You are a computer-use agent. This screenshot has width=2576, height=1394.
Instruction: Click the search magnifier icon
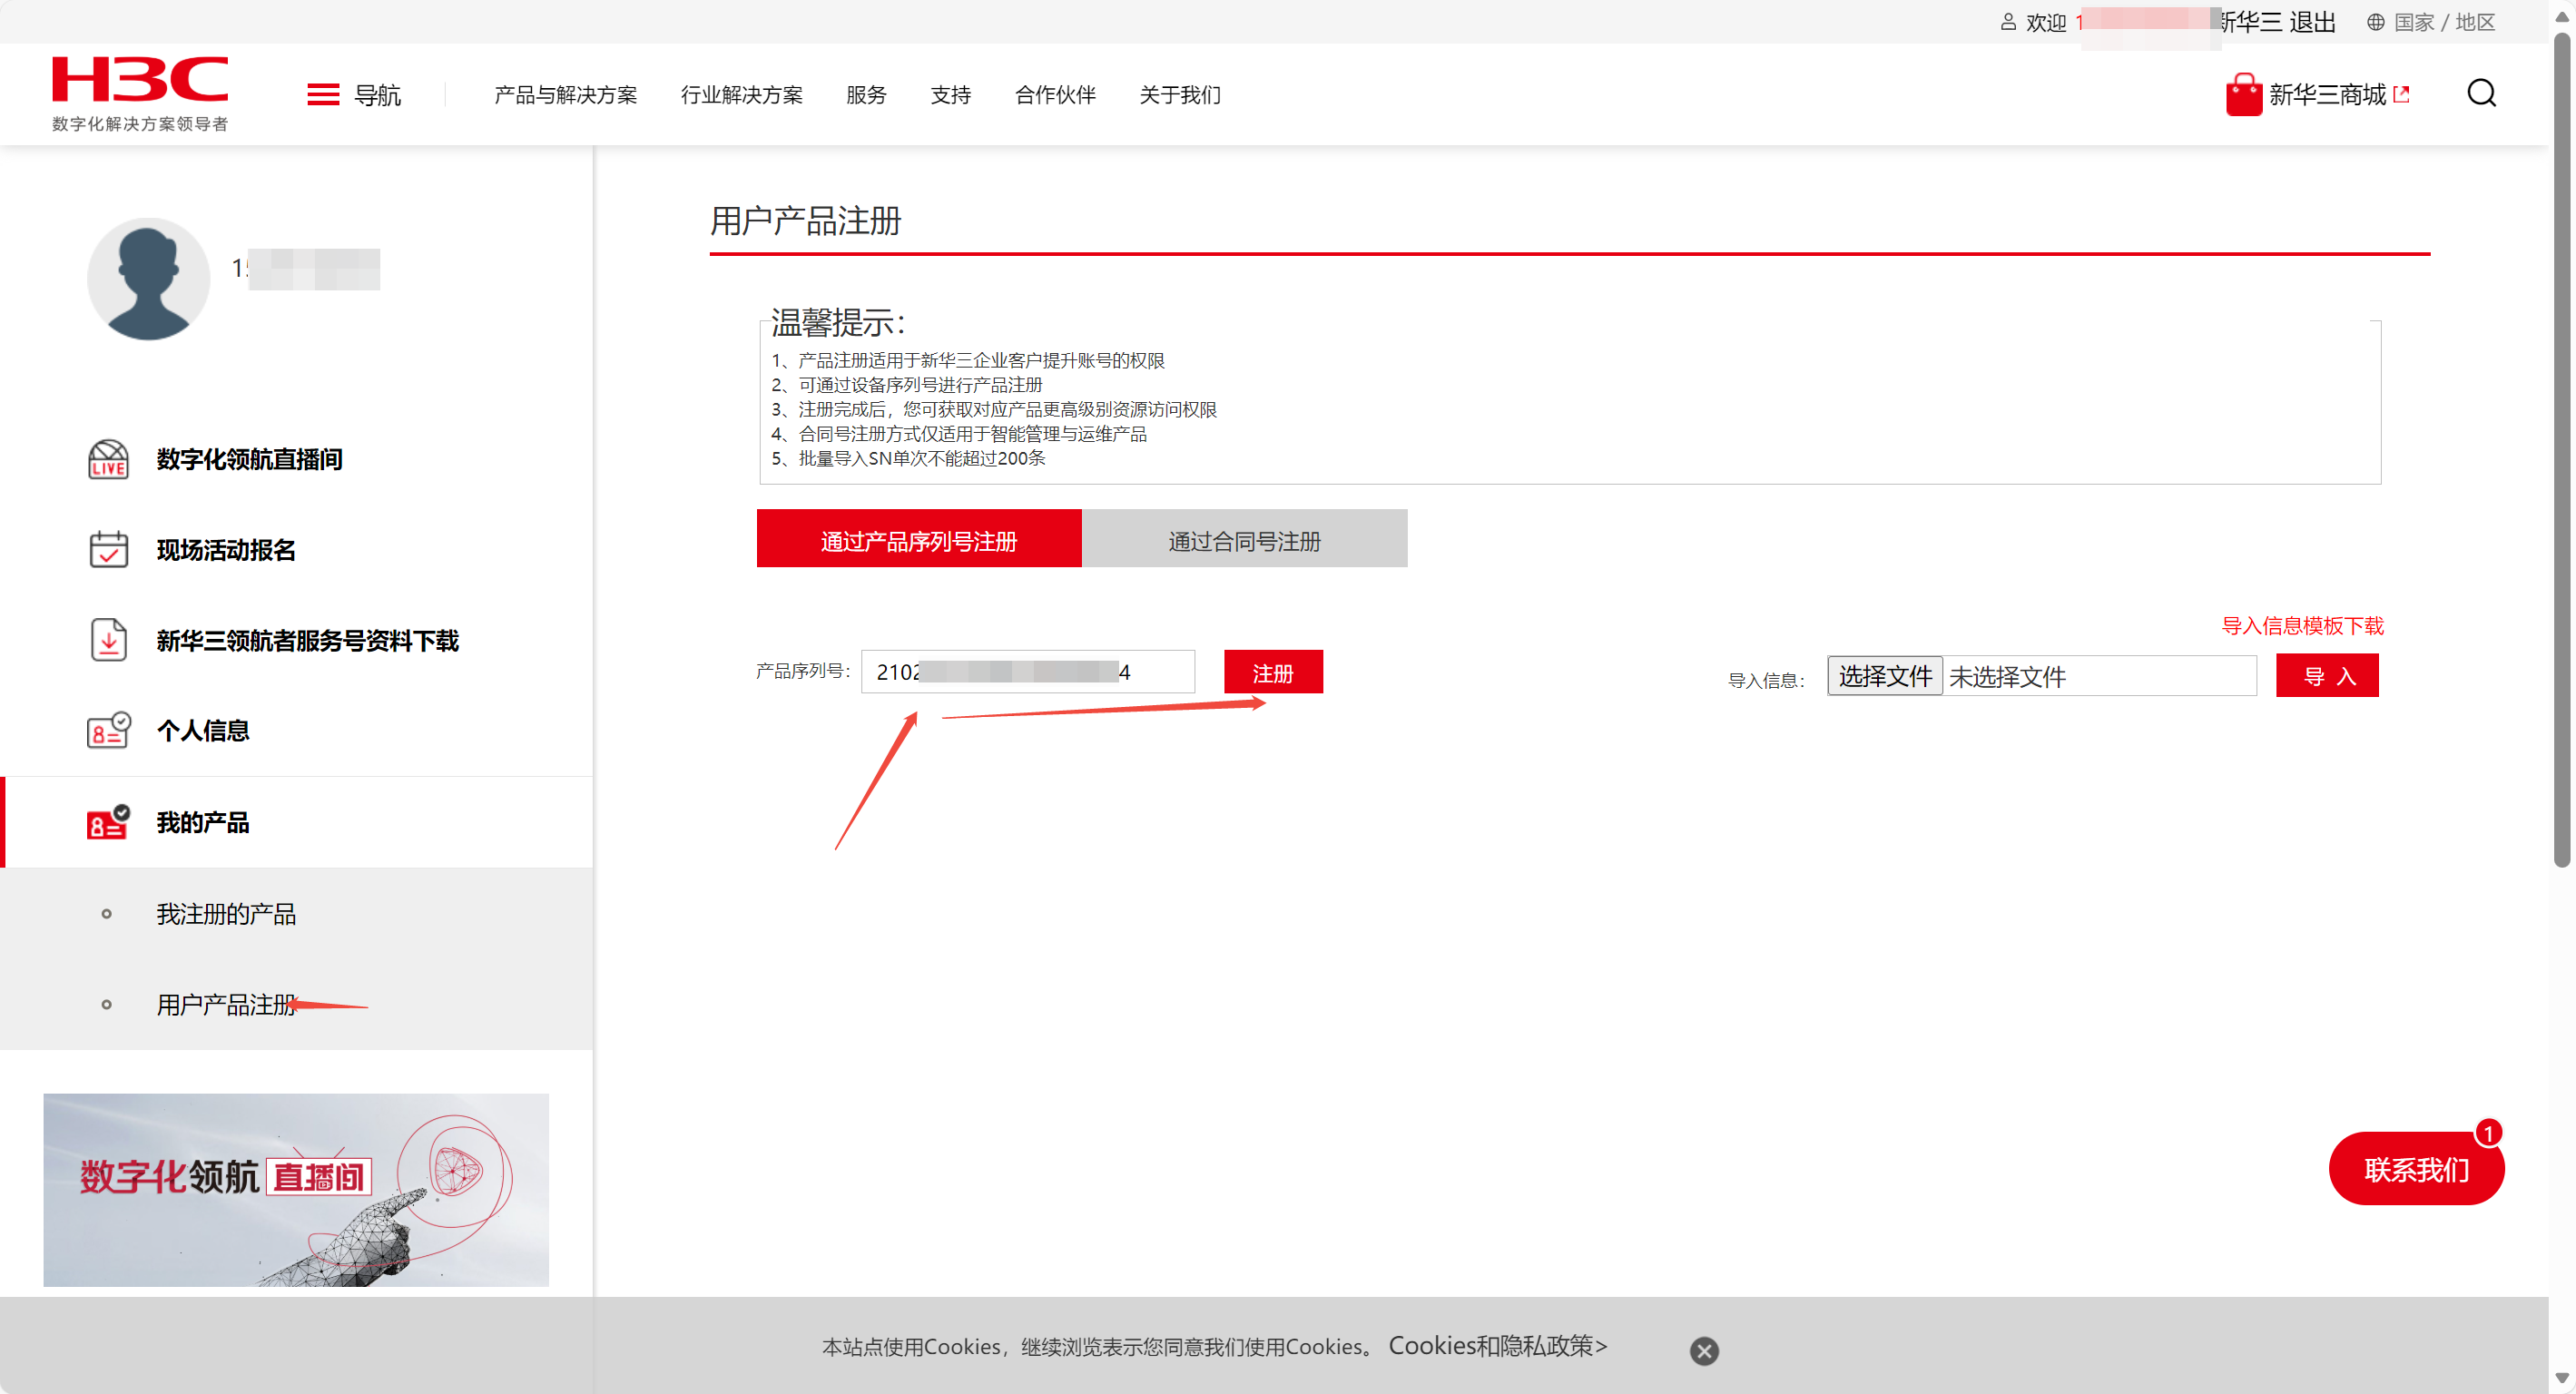pyautogui.click(x=2480, y=94)
